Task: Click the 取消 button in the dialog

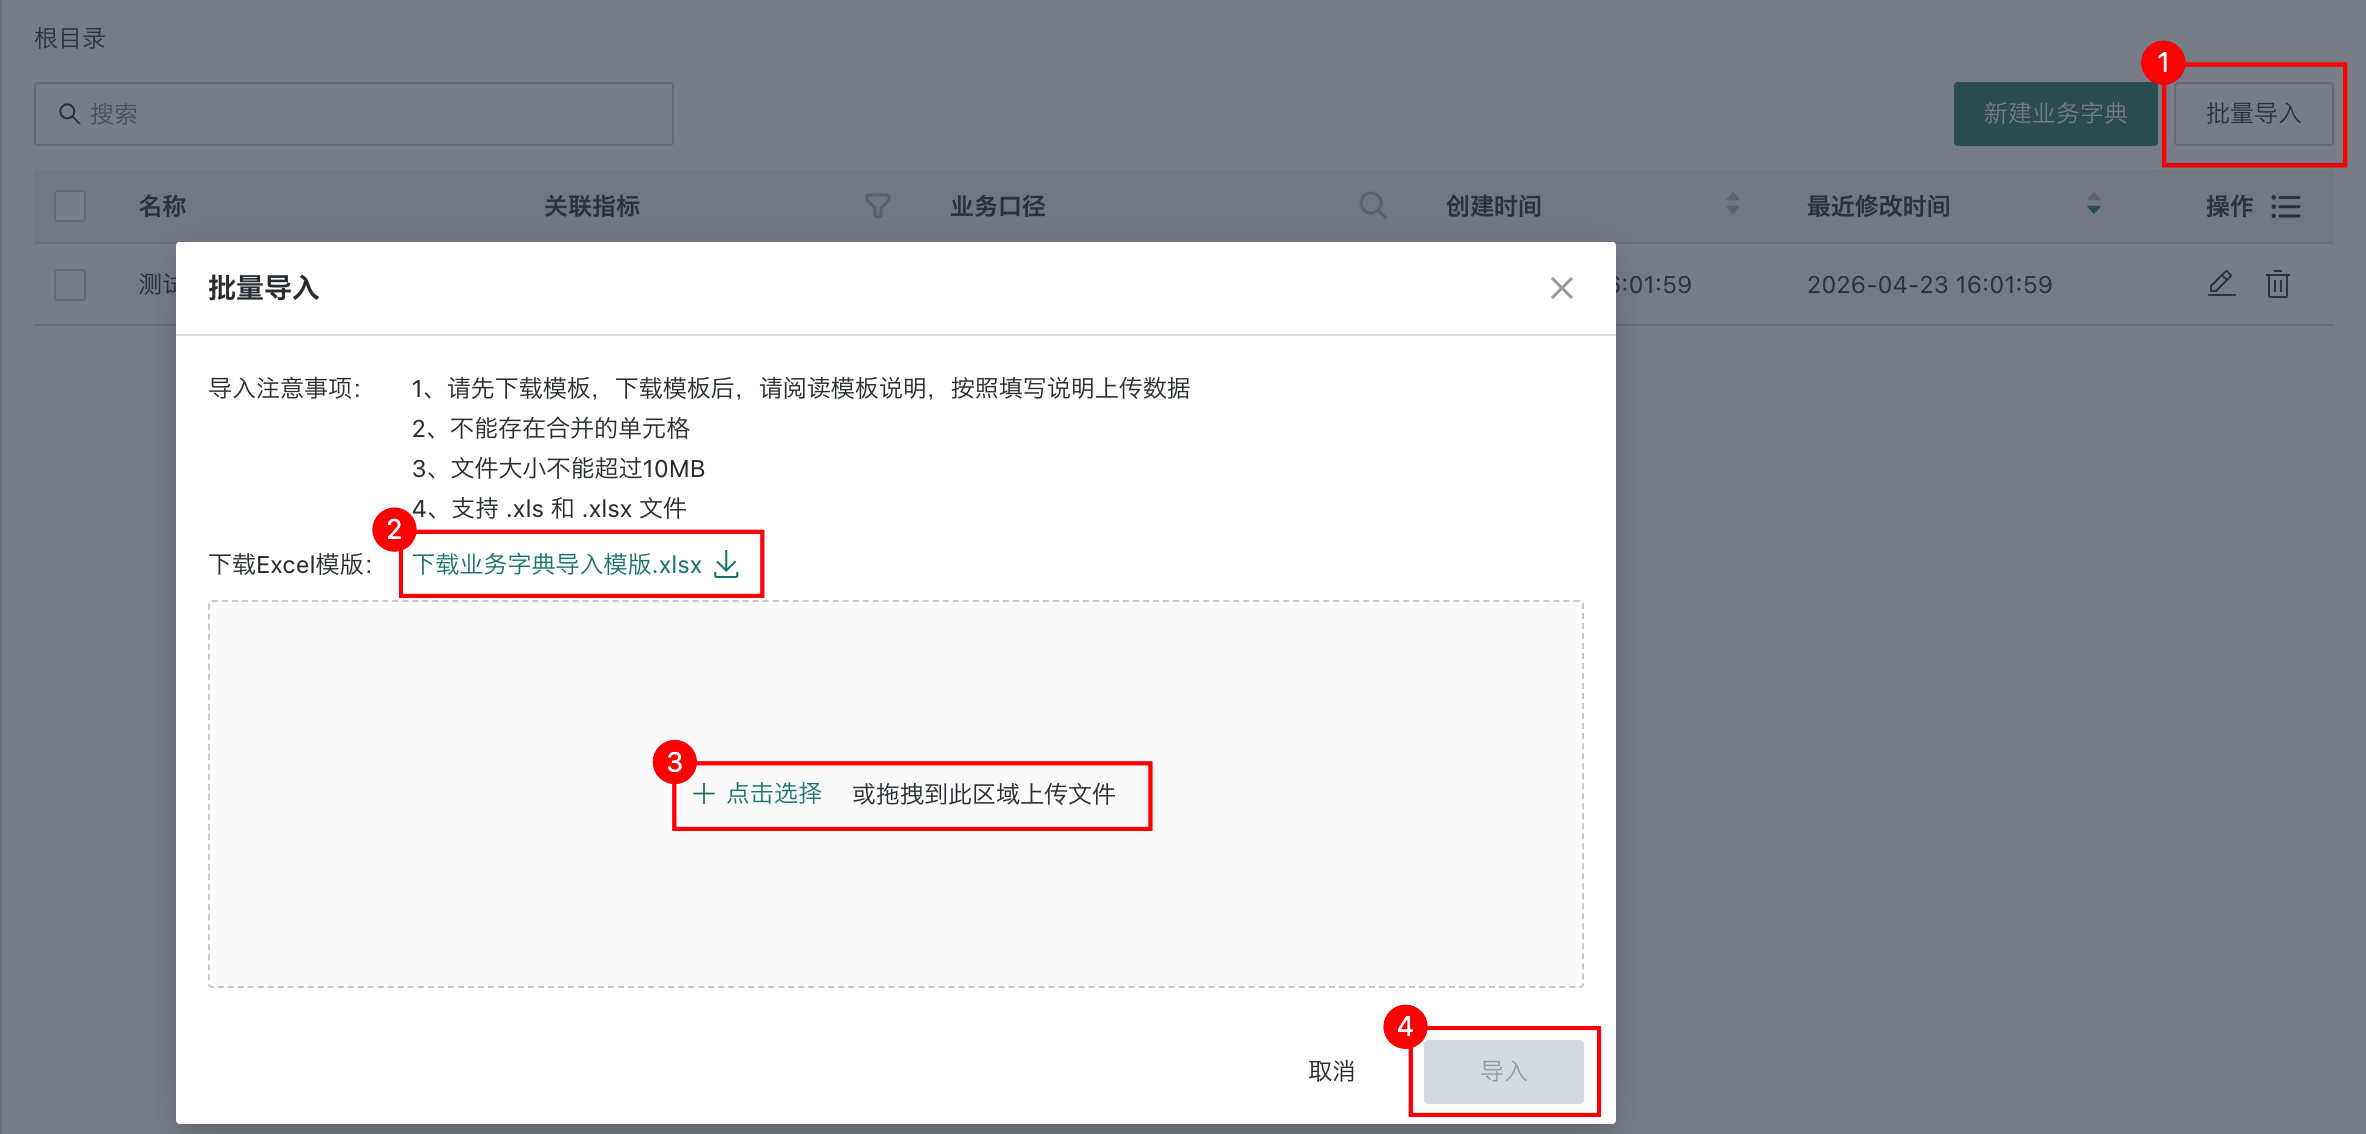Action: pos(1331,1071)
